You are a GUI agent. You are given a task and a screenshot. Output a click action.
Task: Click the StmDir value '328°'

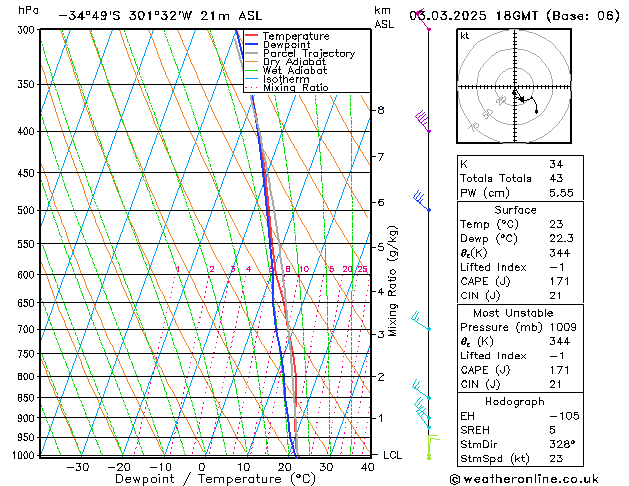[x=562, y=445]
